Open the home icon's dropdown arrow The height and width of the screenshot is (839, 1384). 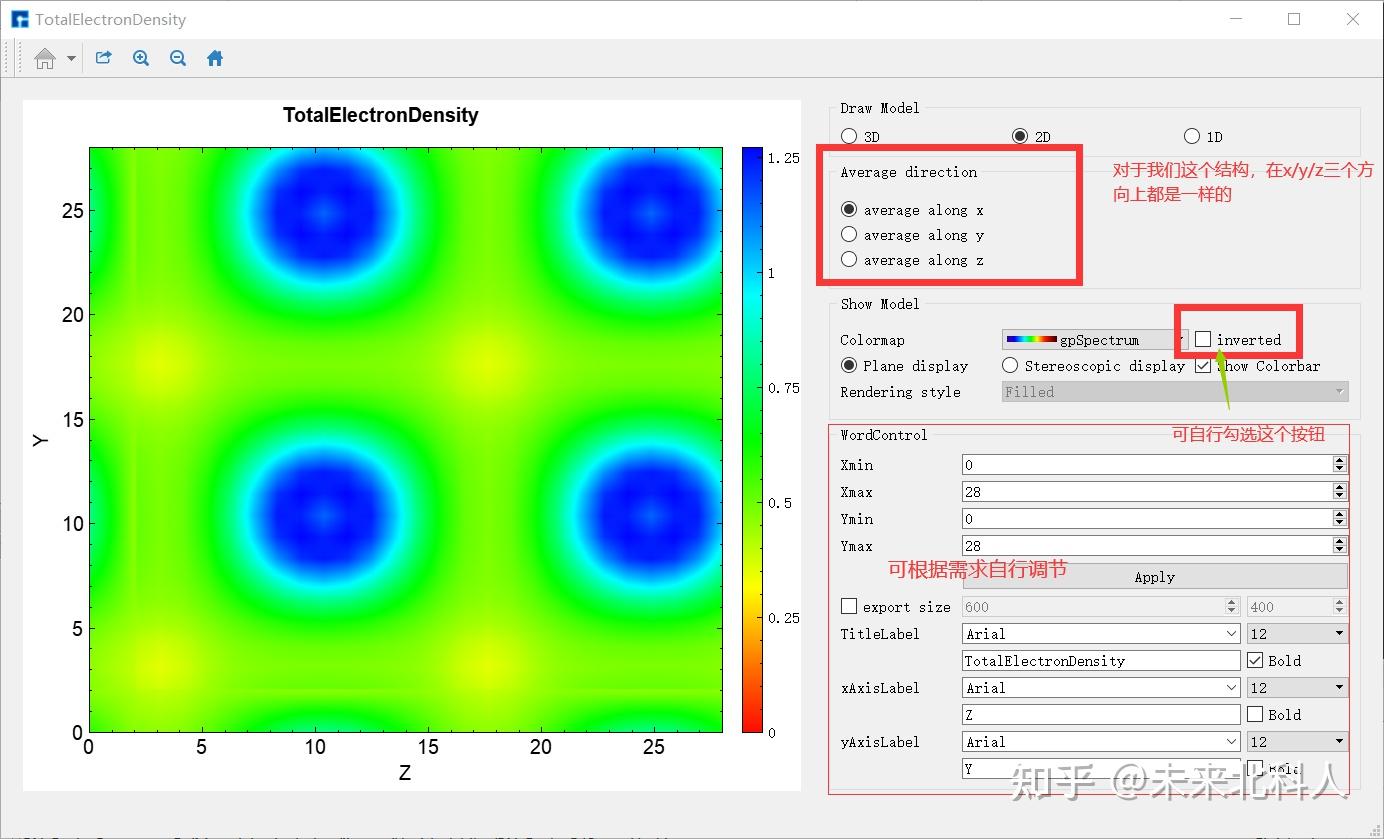pyautogui.click(x=70, y=58)
